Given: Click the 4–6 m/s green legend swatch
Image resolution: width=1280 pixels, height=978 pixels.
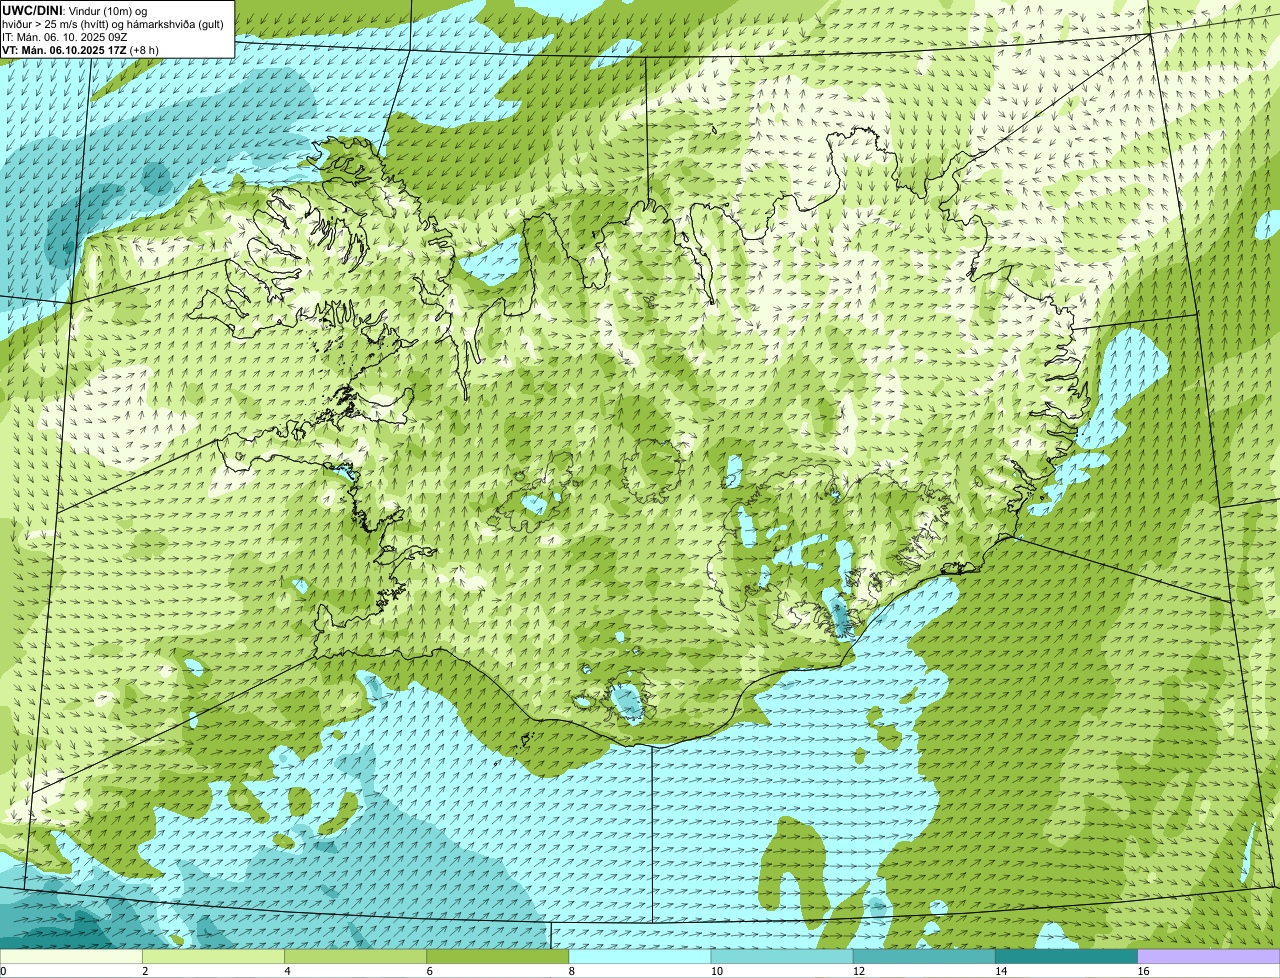Looking at the screenshot, I should (355, 957).
